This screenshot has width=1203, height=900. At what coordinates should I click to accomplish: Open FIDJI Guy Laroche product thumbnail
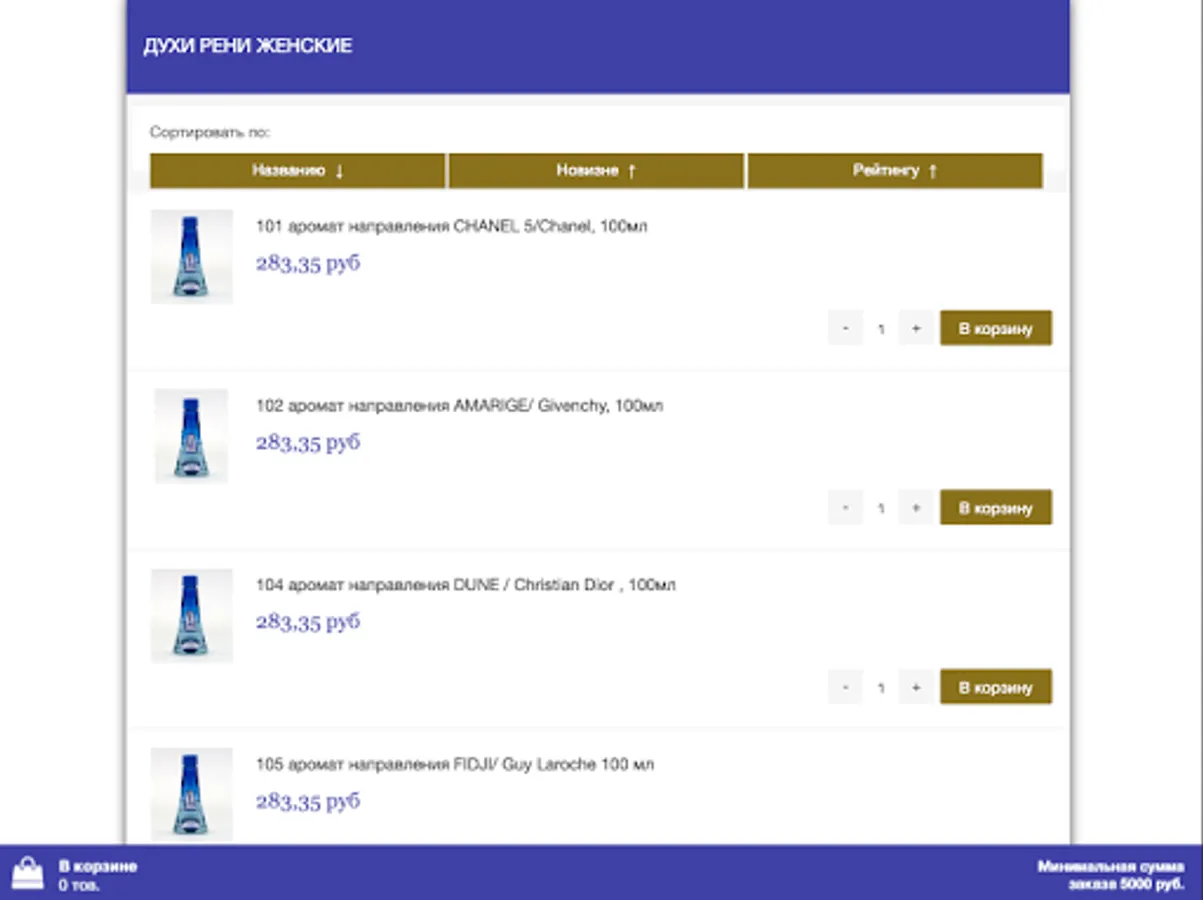click(192, 794)
